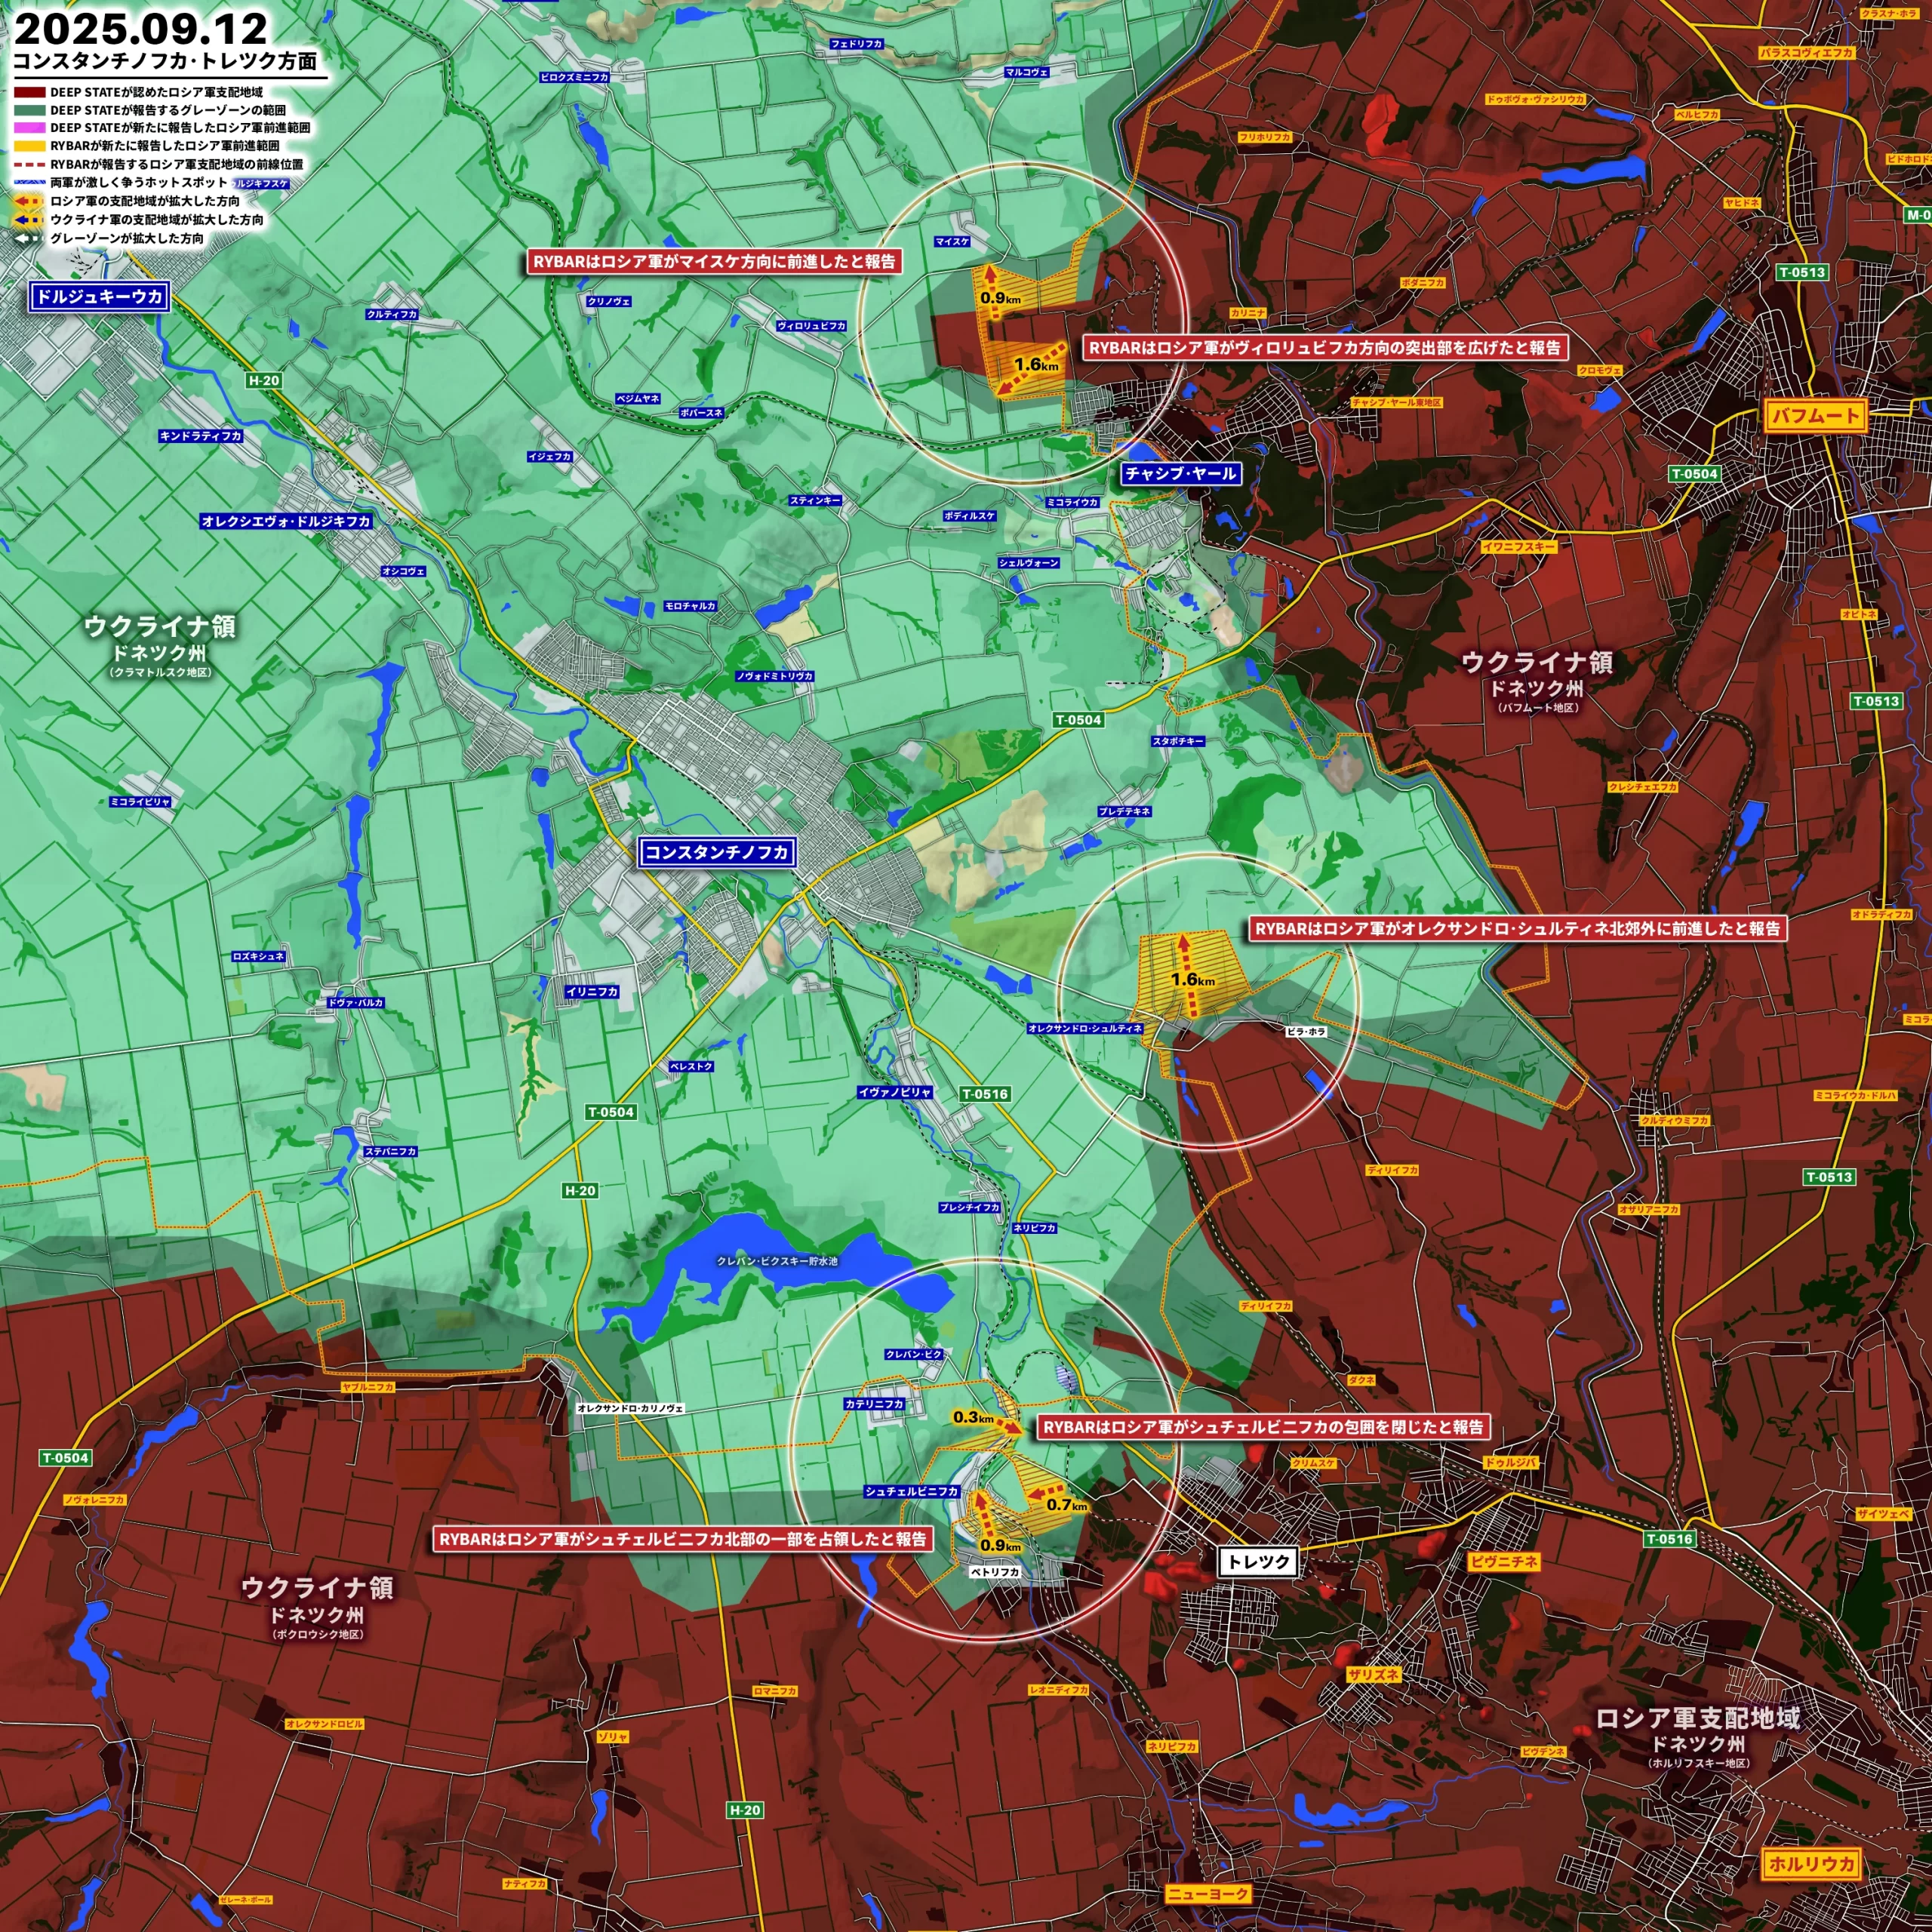Click the blue Ukrainian-advance arrow in the legend

click(x=28, y=219)
